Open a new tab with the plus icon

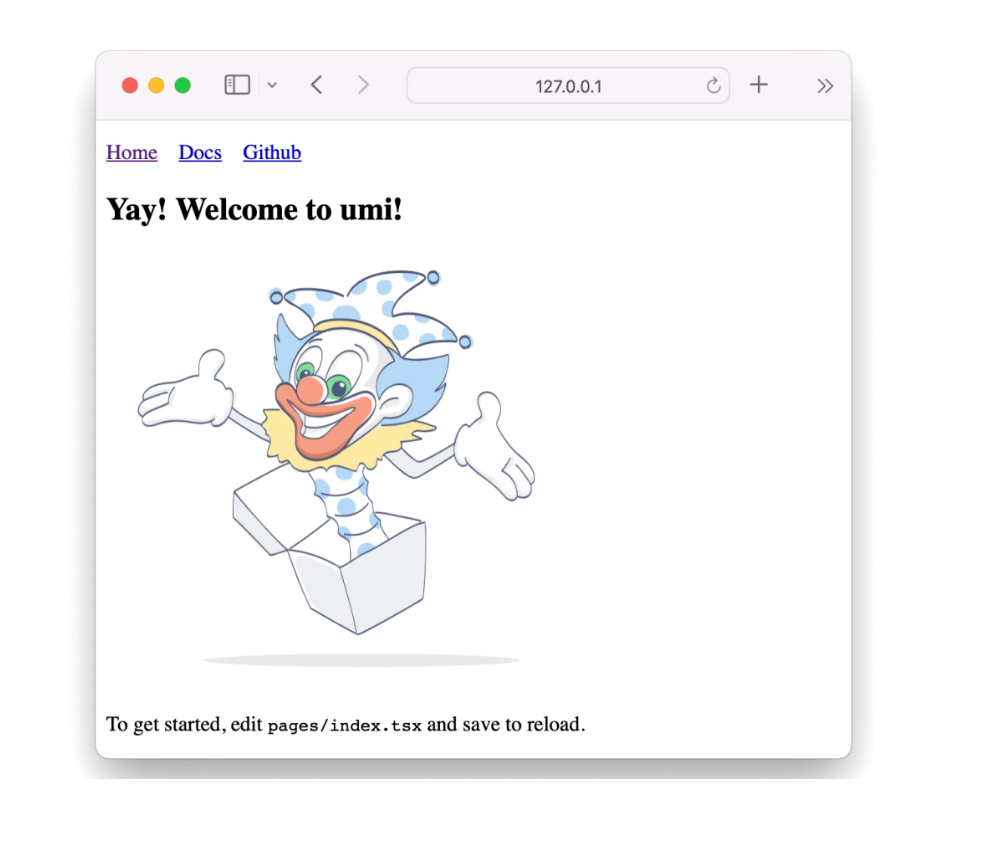pyautogui.click(x=759, y=85)
